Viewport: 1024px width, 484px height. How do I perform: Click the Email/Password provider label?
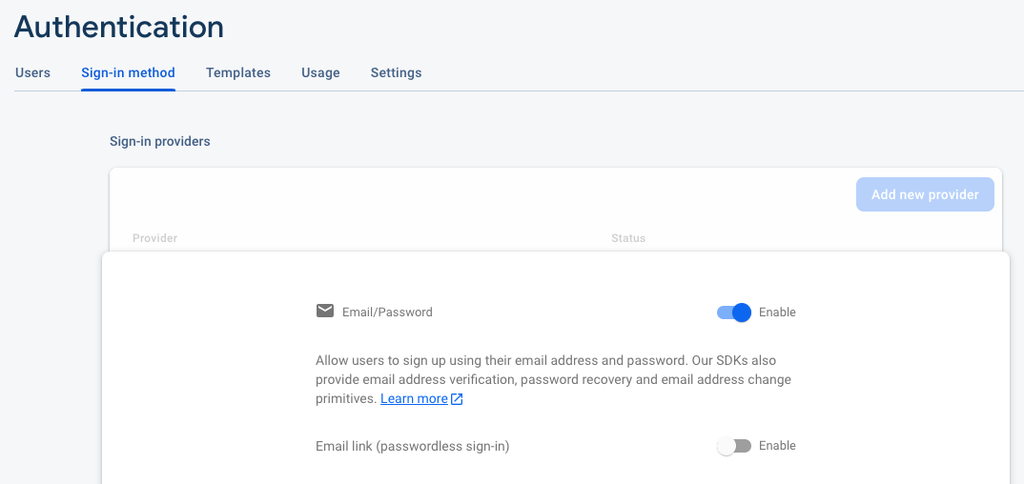[x=387, y=312]
